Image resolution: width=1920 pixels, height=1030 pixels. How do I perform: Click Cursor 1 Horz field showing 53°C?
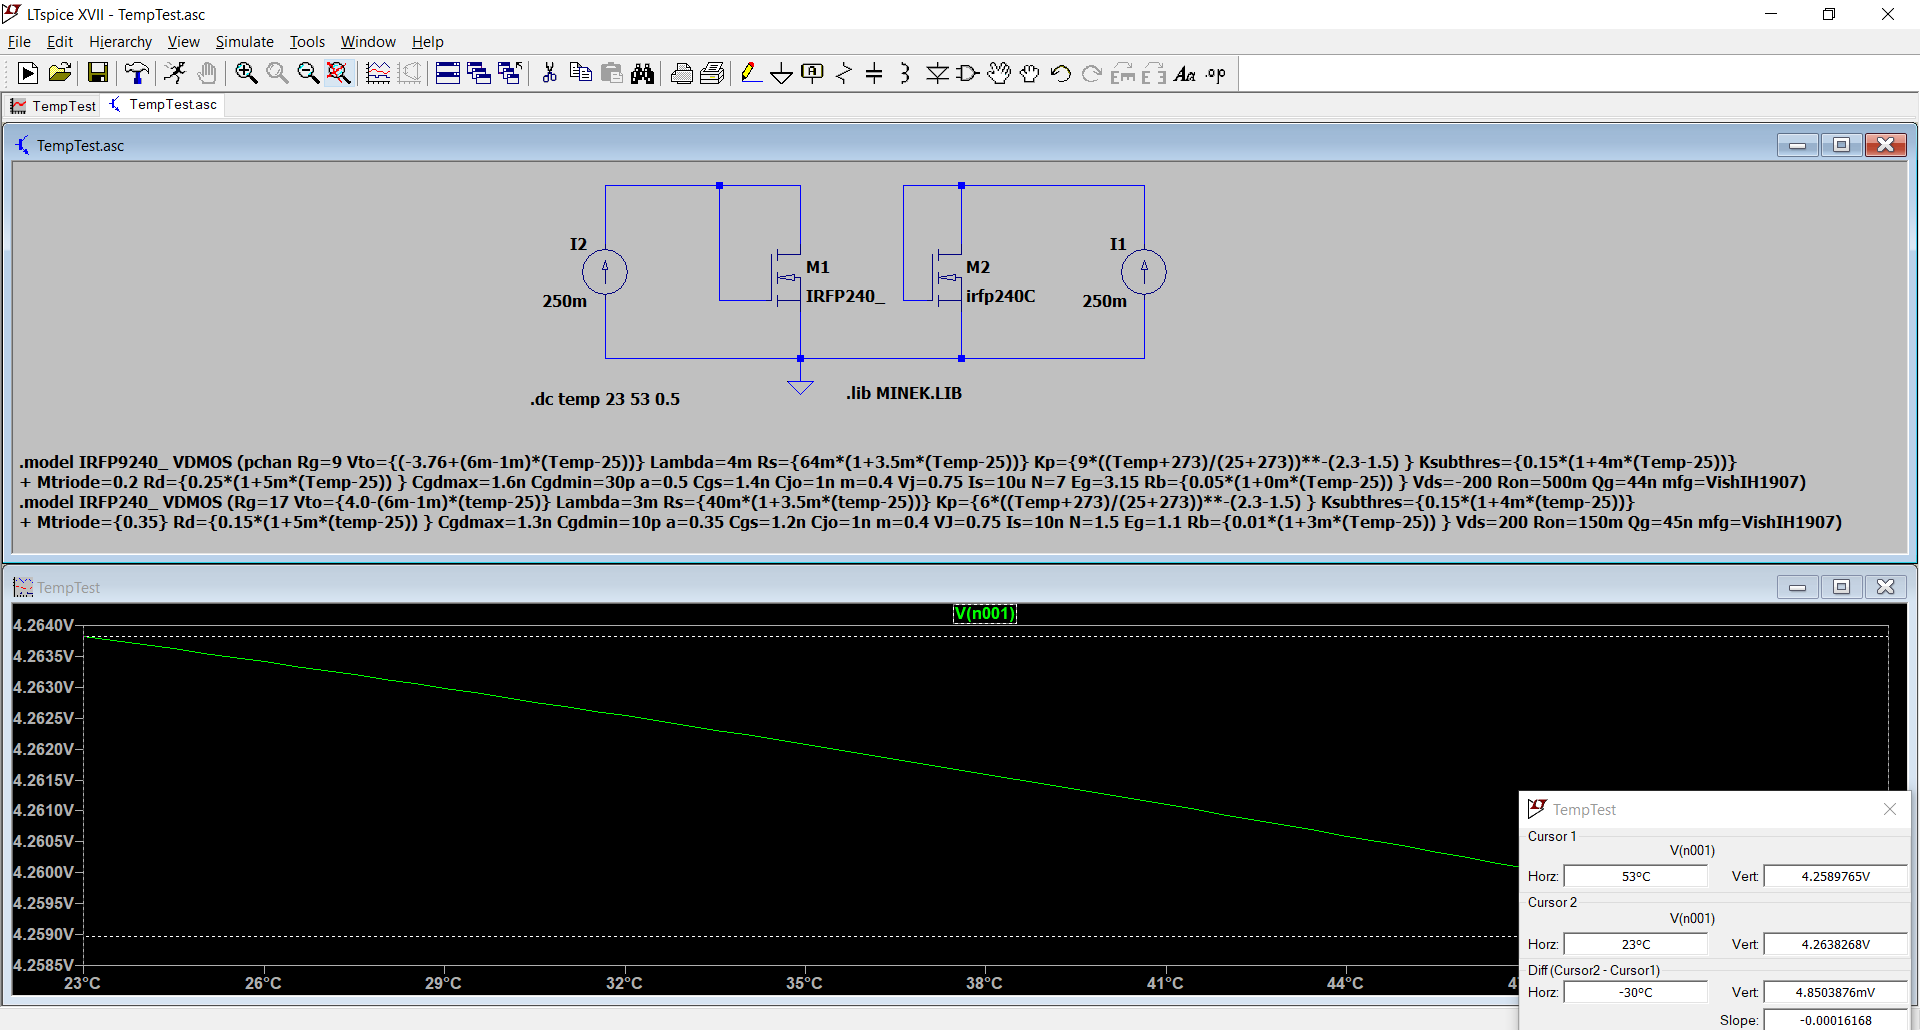tap(1636, 876)
